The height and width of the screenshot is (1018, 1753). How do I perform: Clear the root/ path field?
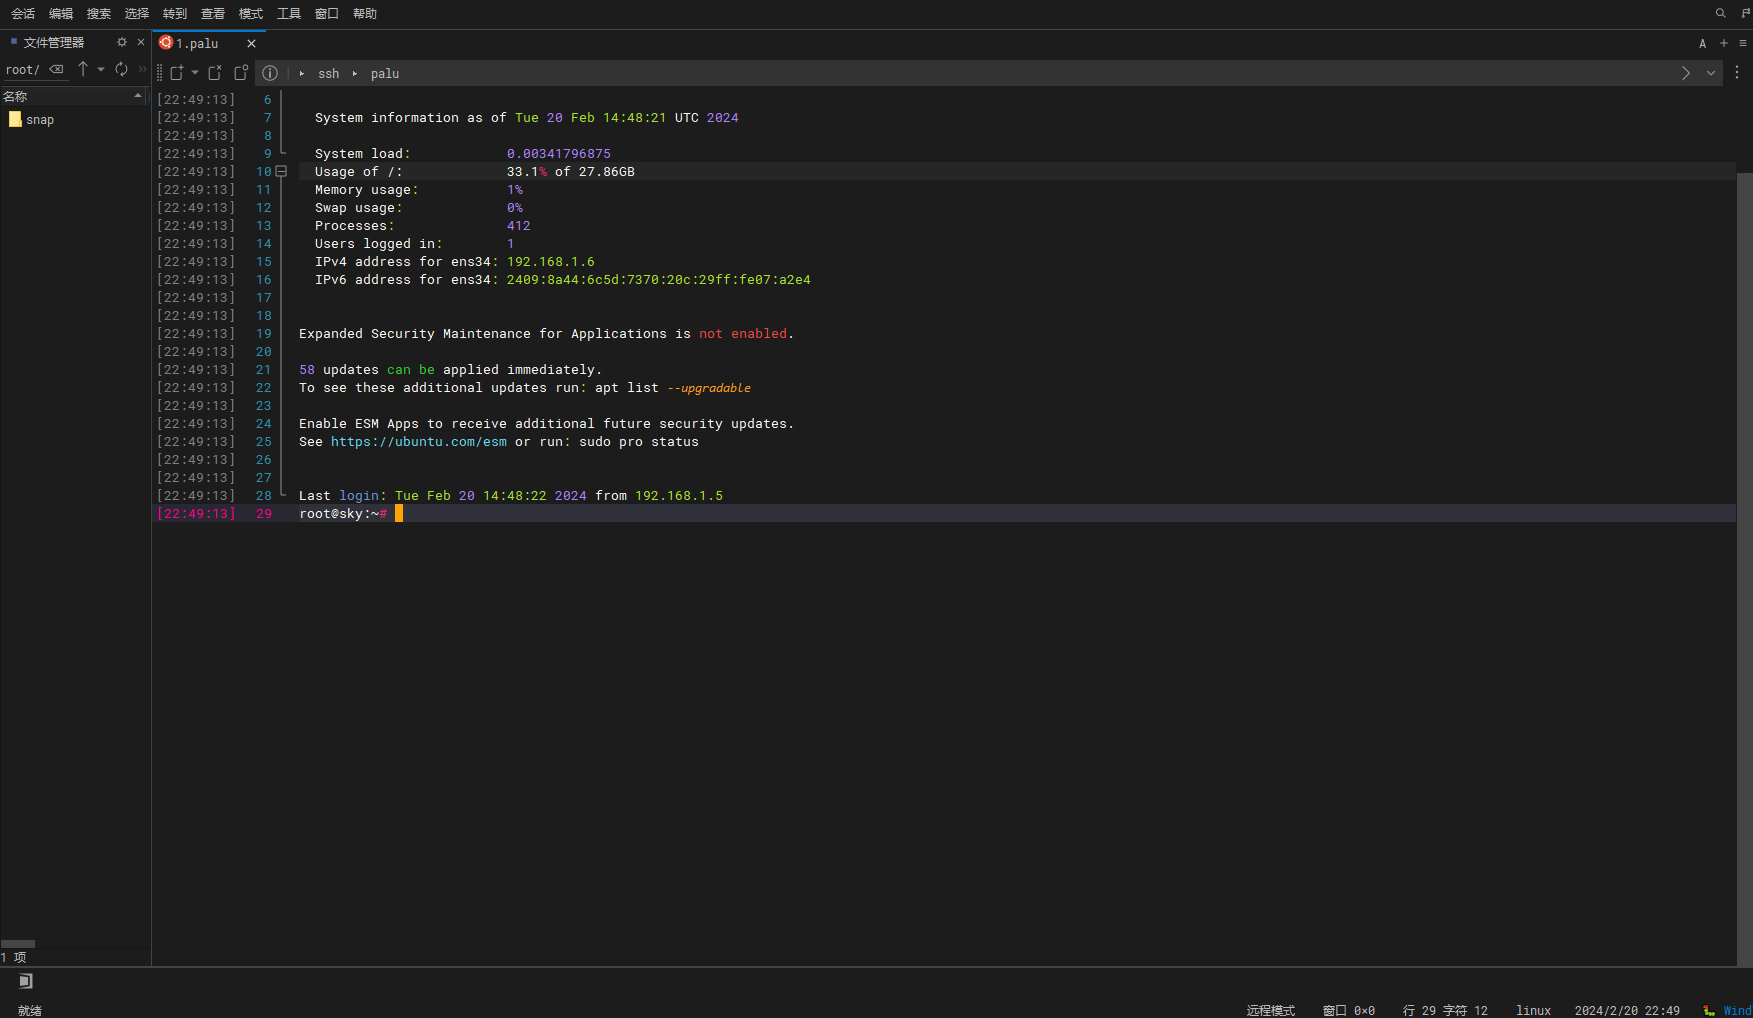(57, 69)
